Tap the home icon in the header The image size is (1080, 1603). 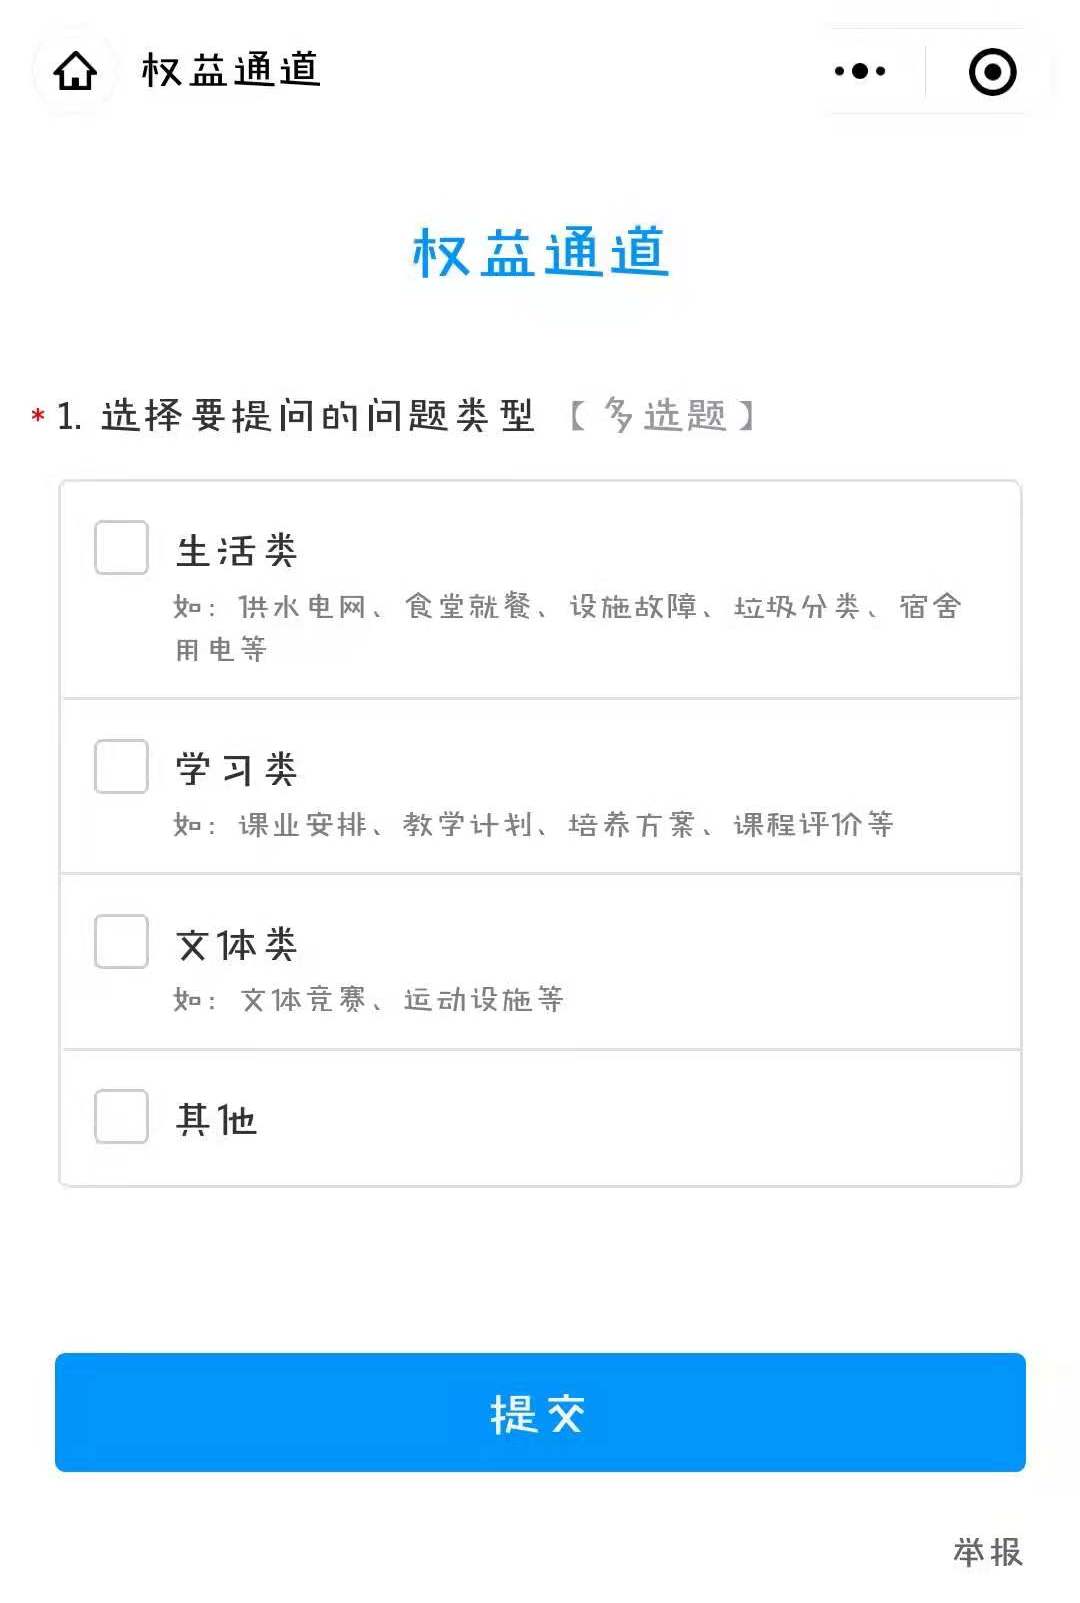75,71
